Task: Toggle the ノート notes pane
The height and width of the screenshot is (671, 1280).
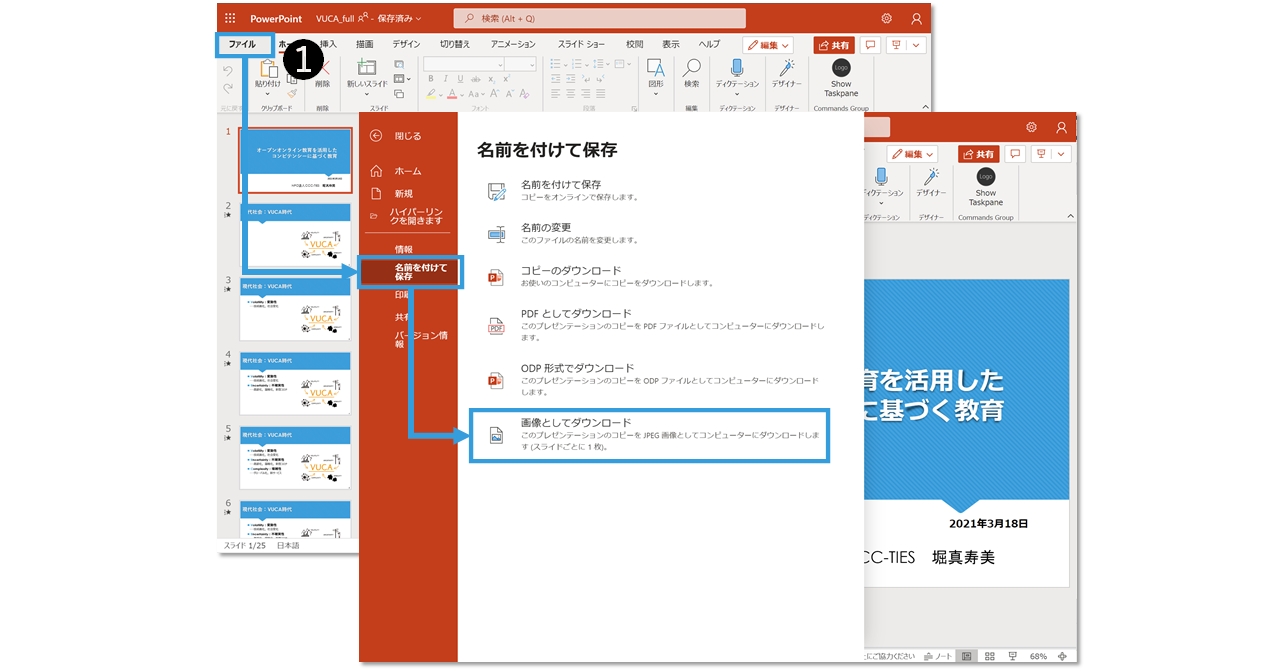Action: 939,656
